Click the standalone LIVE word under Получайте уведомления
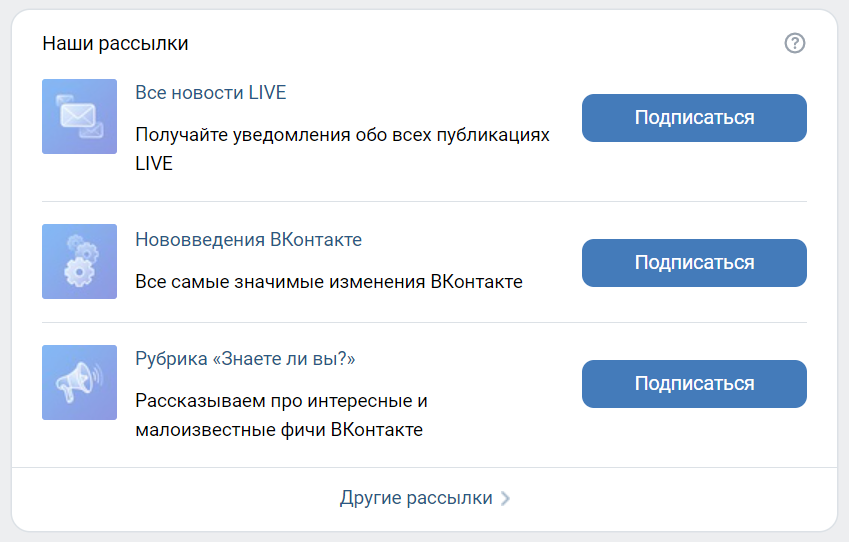This screenshot has width=849, height=542. pyautogui.click(x=154, y=164)
